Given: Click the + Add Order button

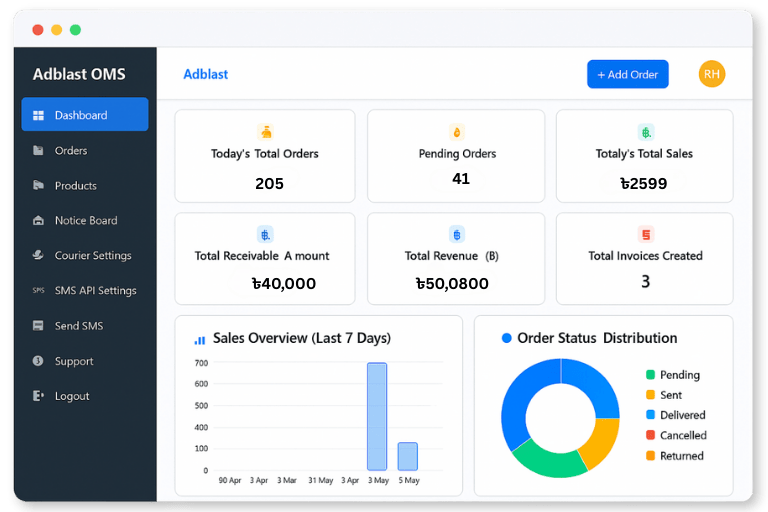Looking at the screenshot, I should (x=627, y=74).
